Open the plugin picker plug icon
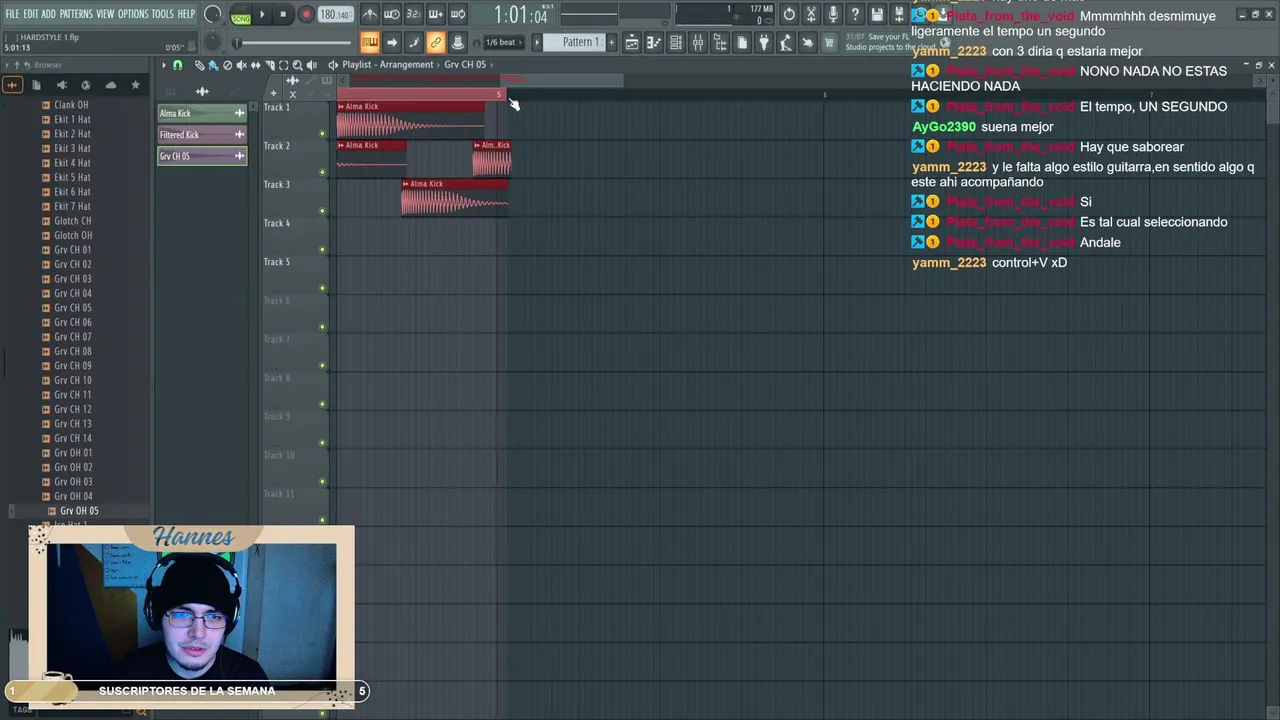Image resolution: width=1280 pixels, height=720 pixels. (x=764, y=42)
